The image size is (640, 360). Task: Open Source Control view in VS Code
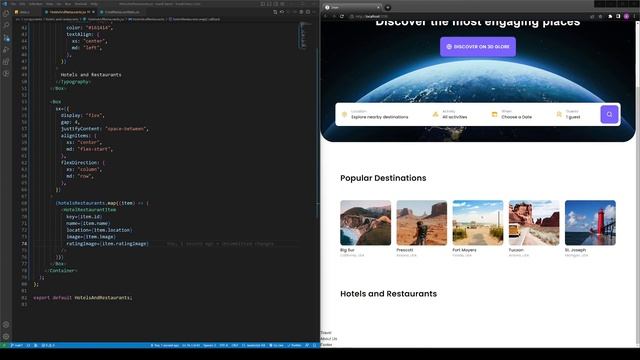(6, 38)
